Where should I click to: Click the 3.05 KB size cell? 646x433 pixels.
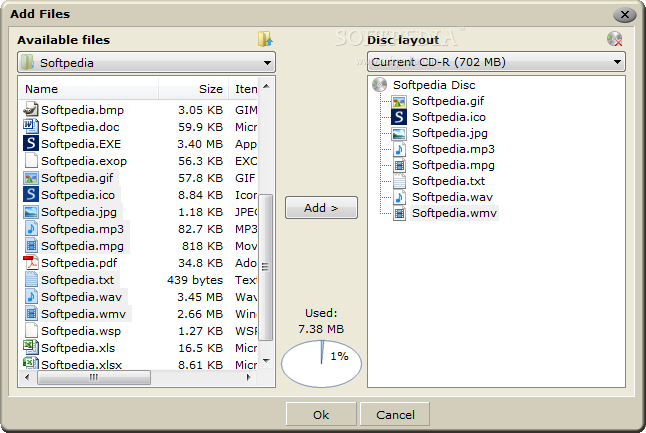point(200,110)
